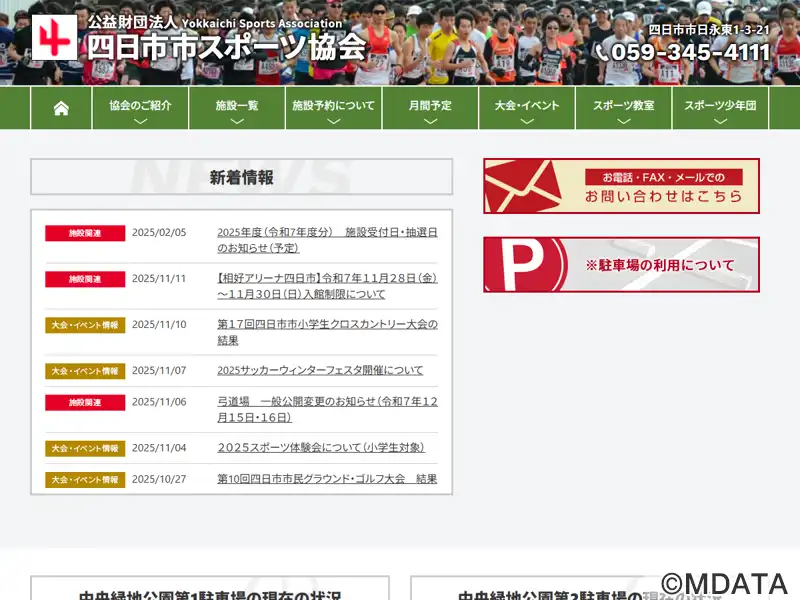Viewport: 800px width, 600px height.
Task: Click the P parking icon on banner
Action: tap(524, 264)
